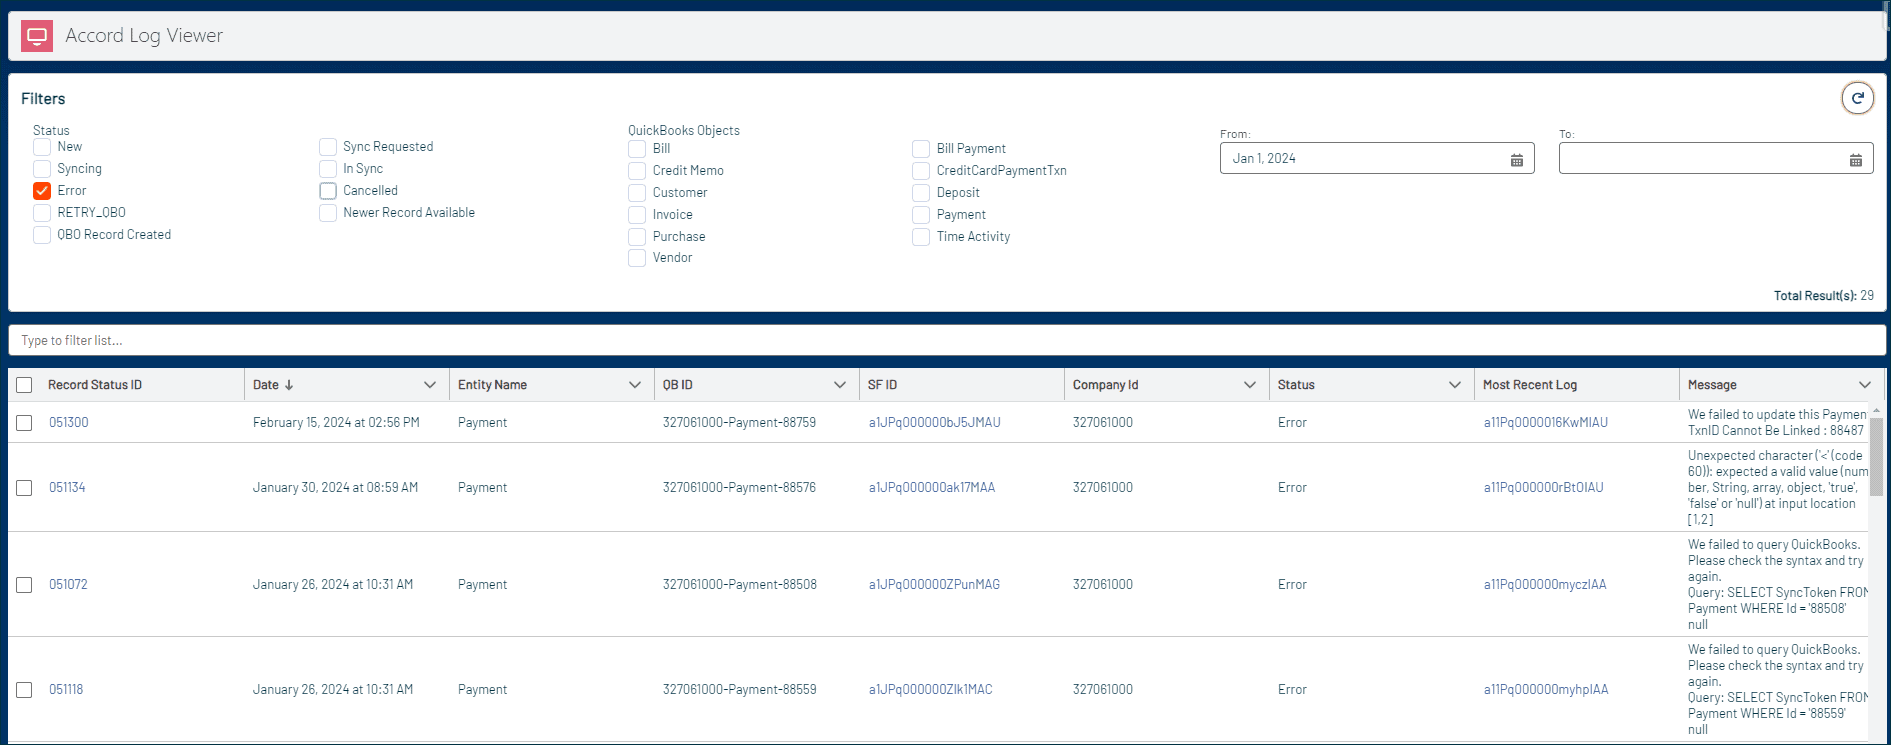Click the refresh icon in Filters panel
1891x745 pixels.
click(1857, 98)
